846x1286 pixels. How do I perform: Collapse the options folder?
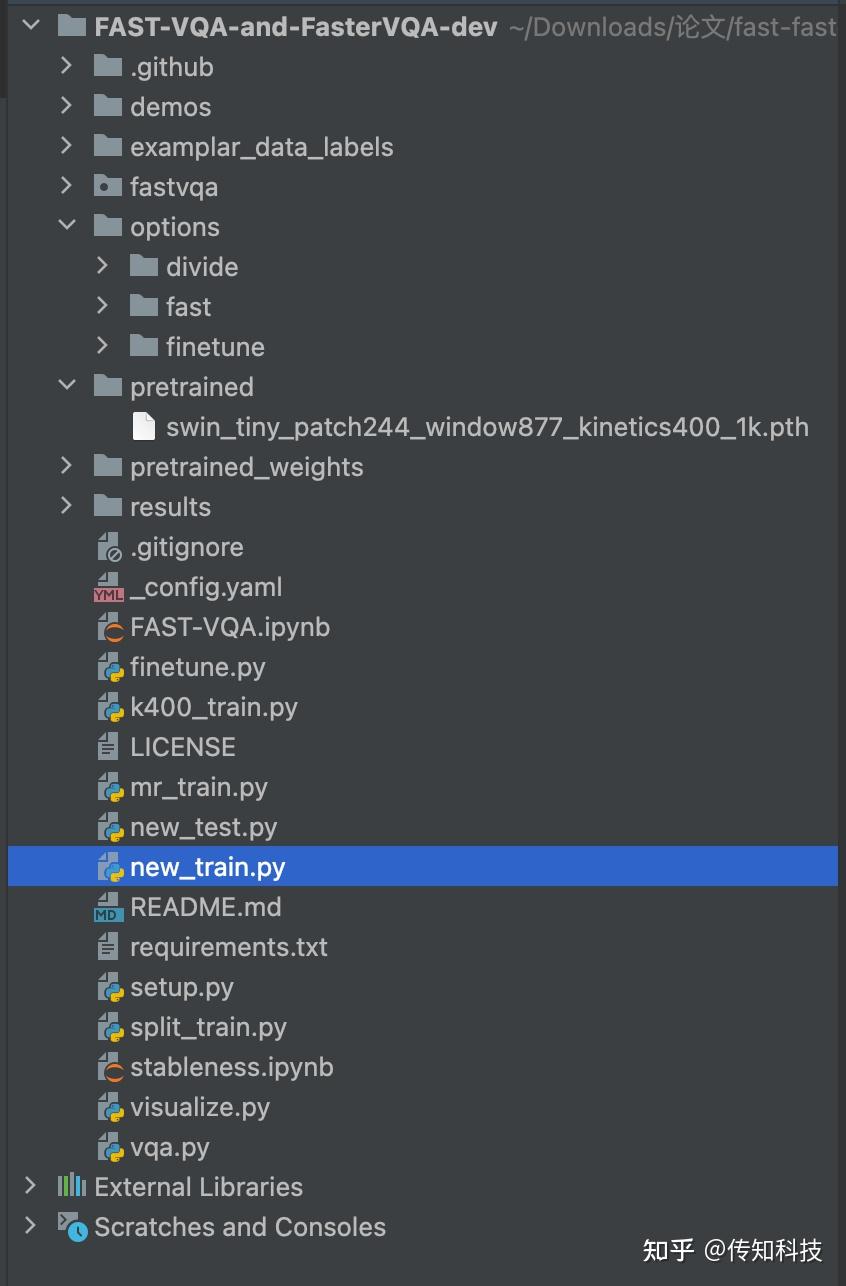click(x=67, y=227)
